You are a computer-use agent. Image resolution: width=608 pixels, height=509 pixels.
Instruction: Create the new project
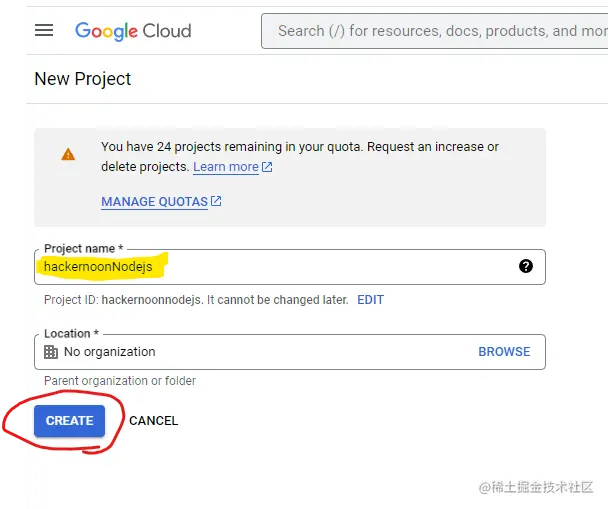(x=69, y=421)
